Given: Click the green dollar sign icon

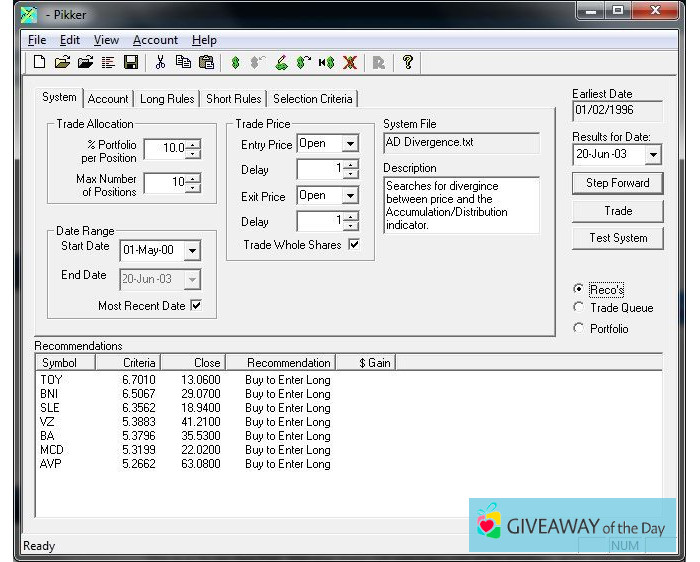Looking at the screenshot, I should pyautogui.click(x=235, y=62).
